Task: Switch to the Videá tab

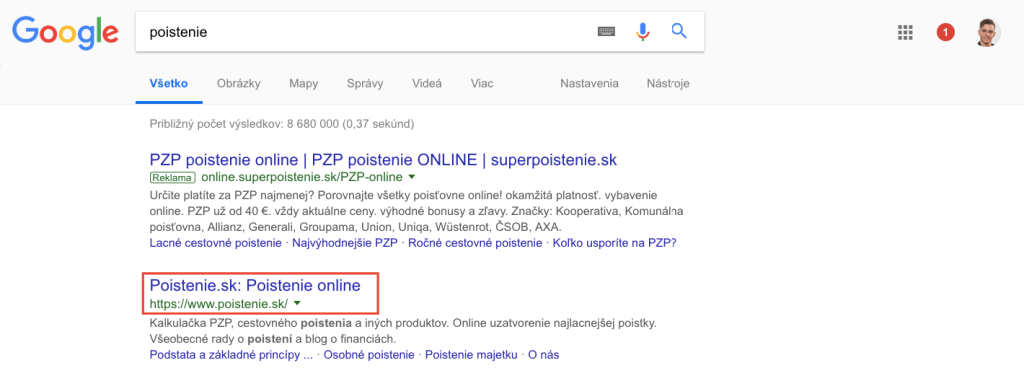Action: 427,84
